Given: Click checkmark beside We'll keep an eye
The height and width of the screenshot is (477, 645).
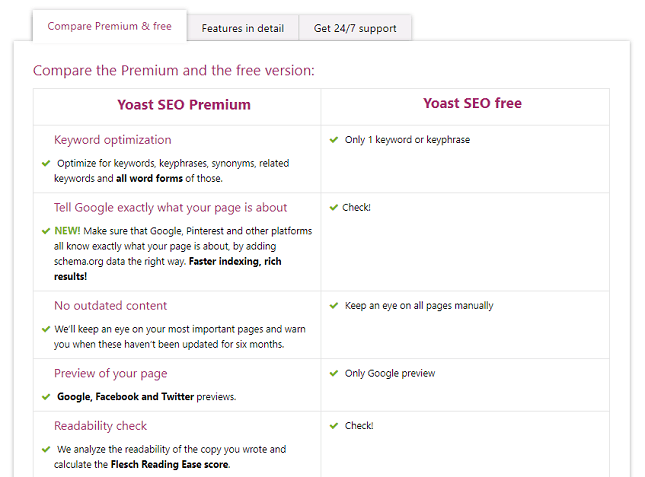Looking at the screenshot, I should 46,329.
